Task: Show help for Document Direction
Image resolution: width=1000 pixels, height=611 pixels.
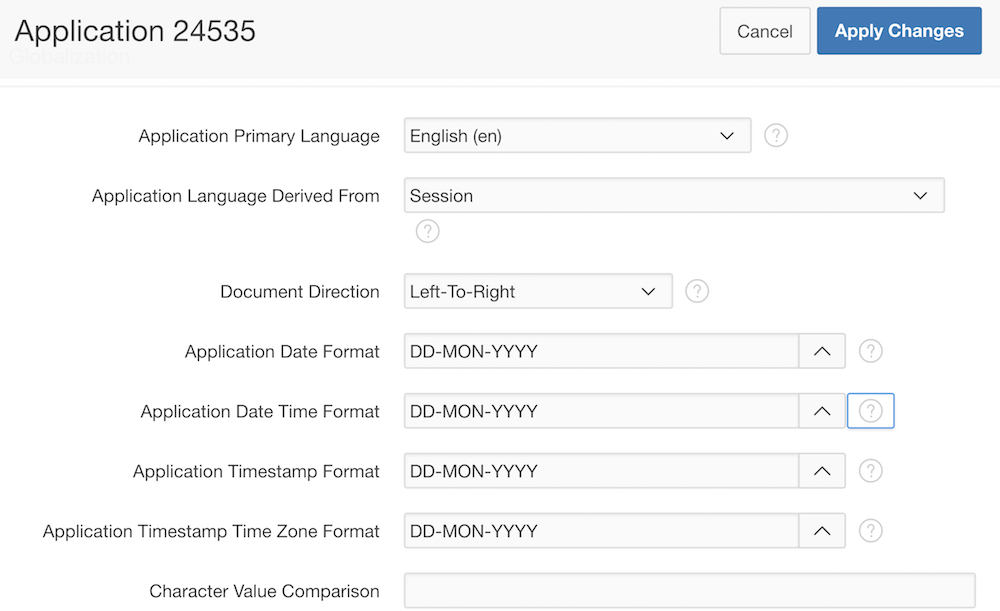Action: point(696,291)
